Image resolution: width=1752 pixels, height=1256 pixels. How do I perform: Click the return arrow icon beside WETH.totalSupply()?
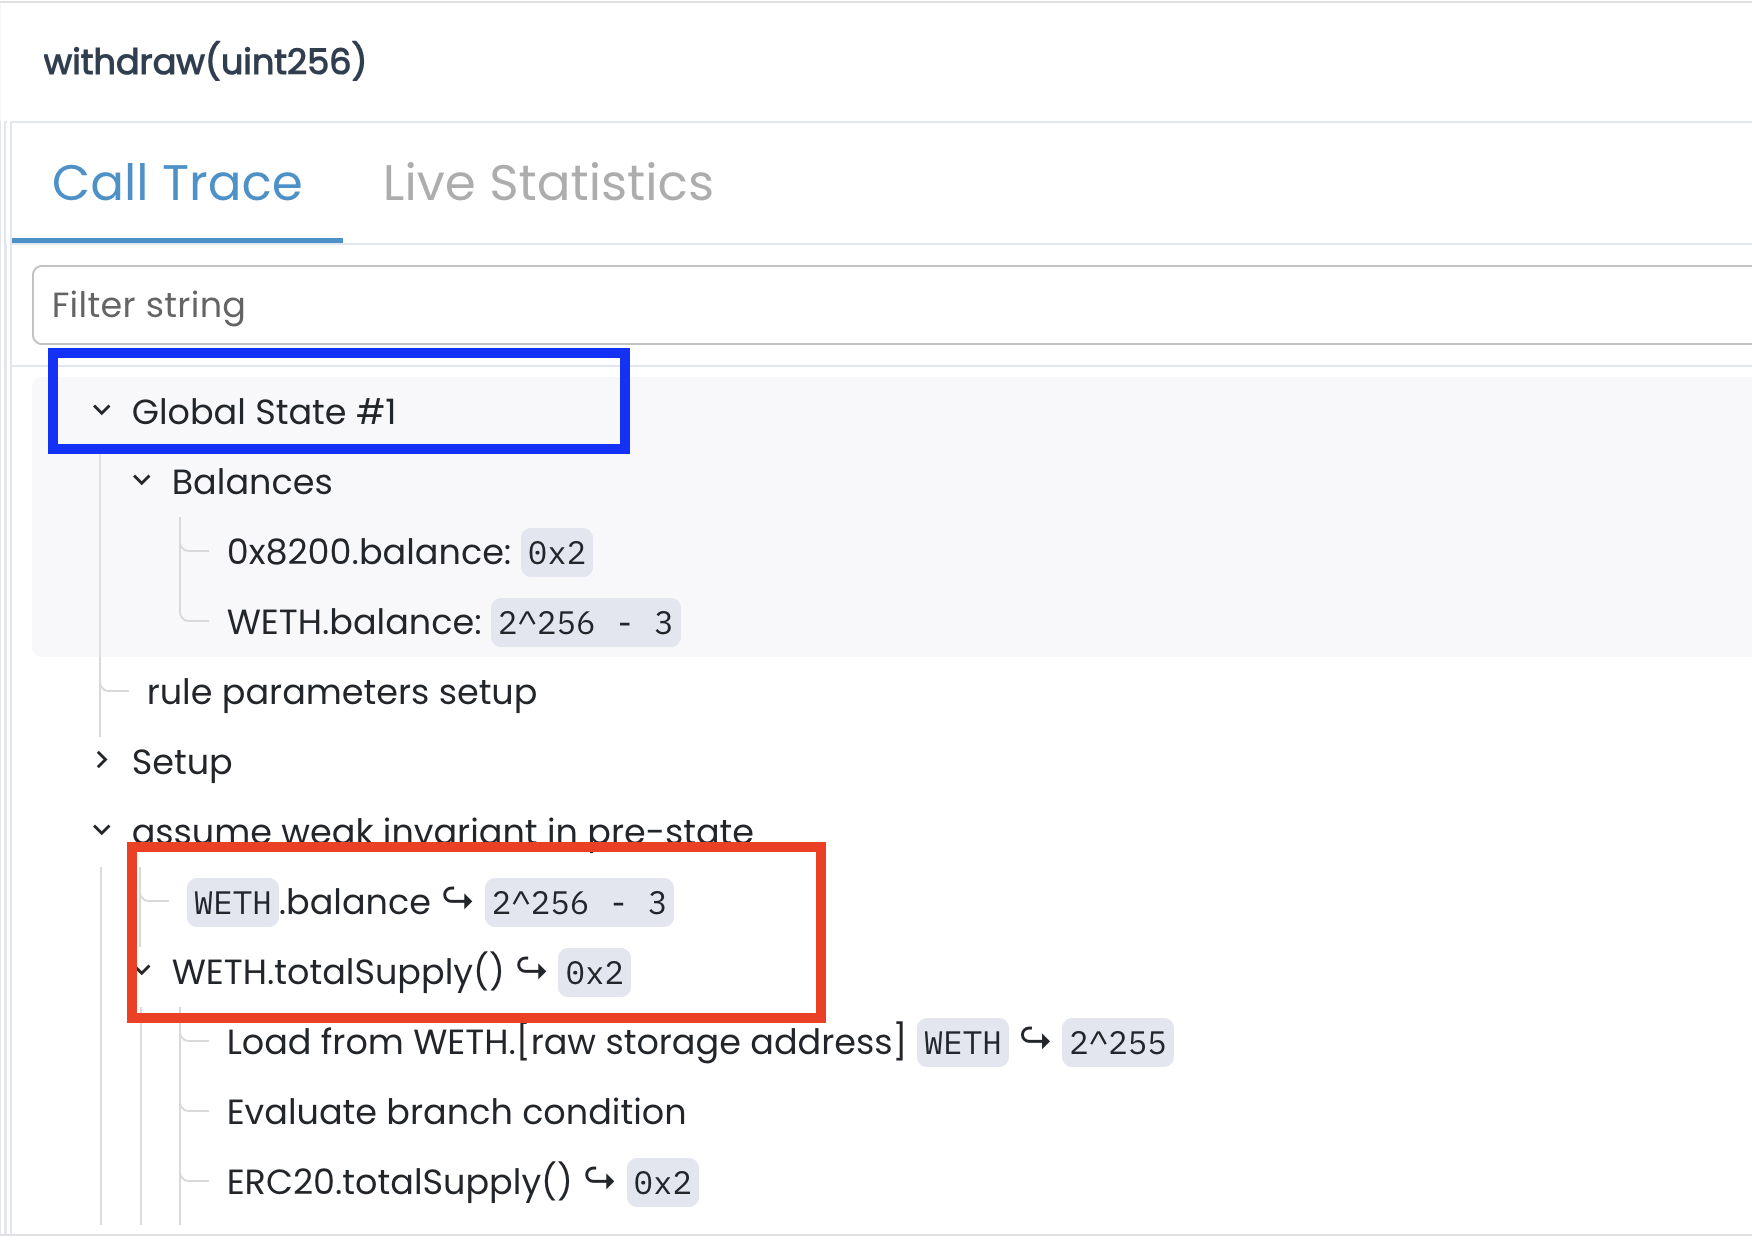(531, 969)
